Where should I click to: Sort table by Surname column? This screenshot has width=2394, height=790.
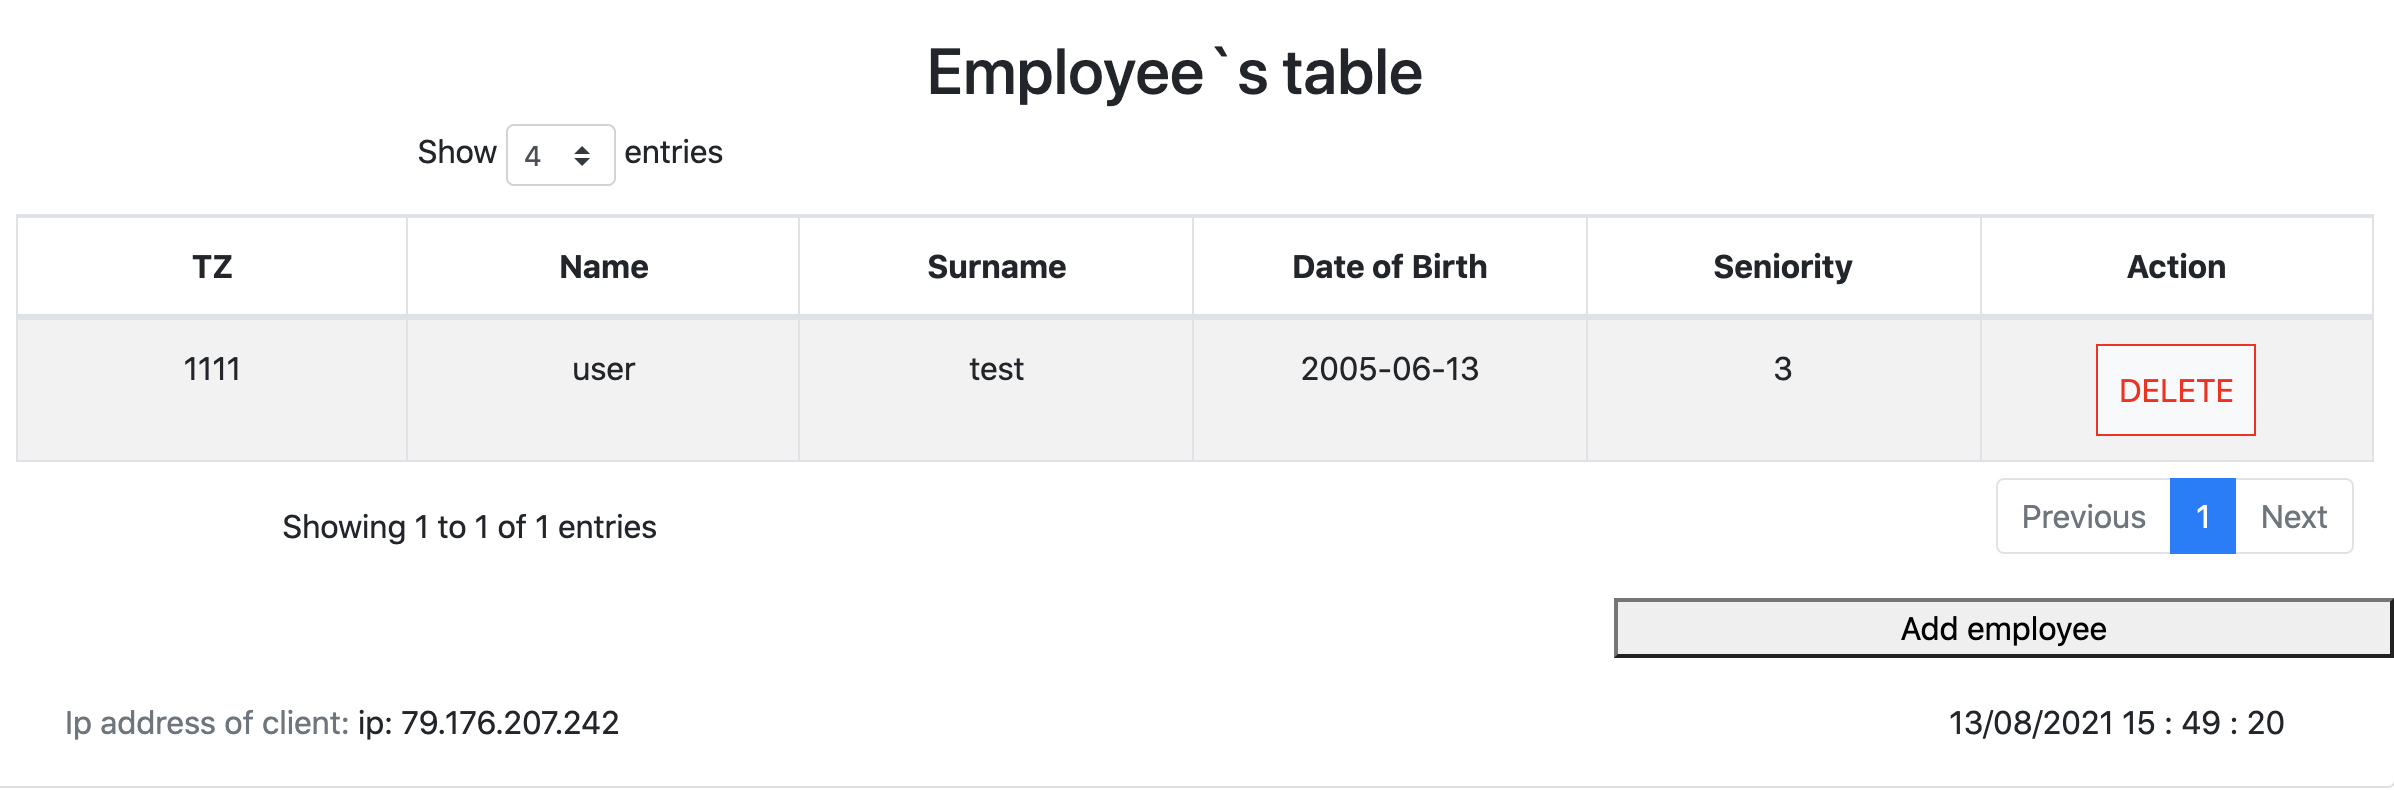(x=996, y=266)
